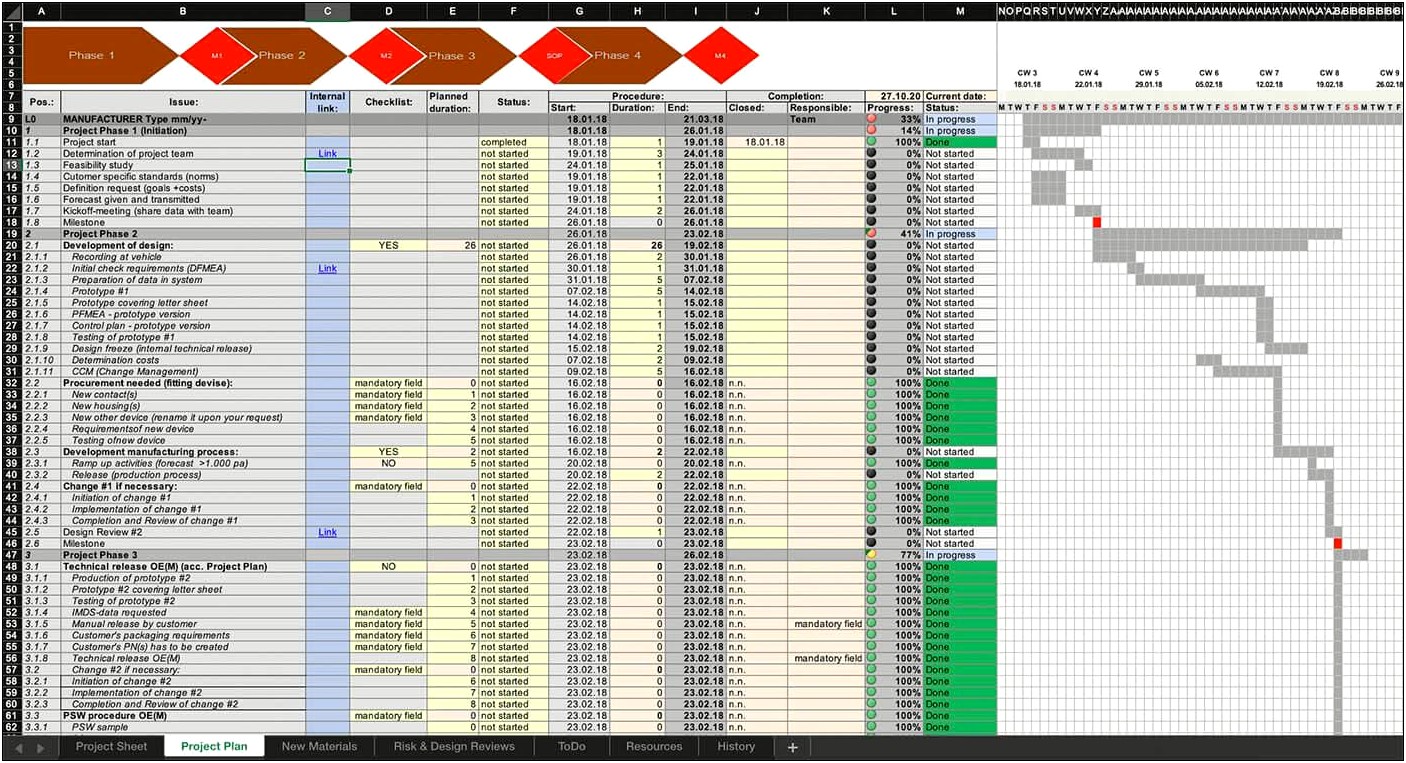Select the 'Customer's packaging requirements' cell
The width and height of the screenshot is (1406, 763).
(183, 635)
